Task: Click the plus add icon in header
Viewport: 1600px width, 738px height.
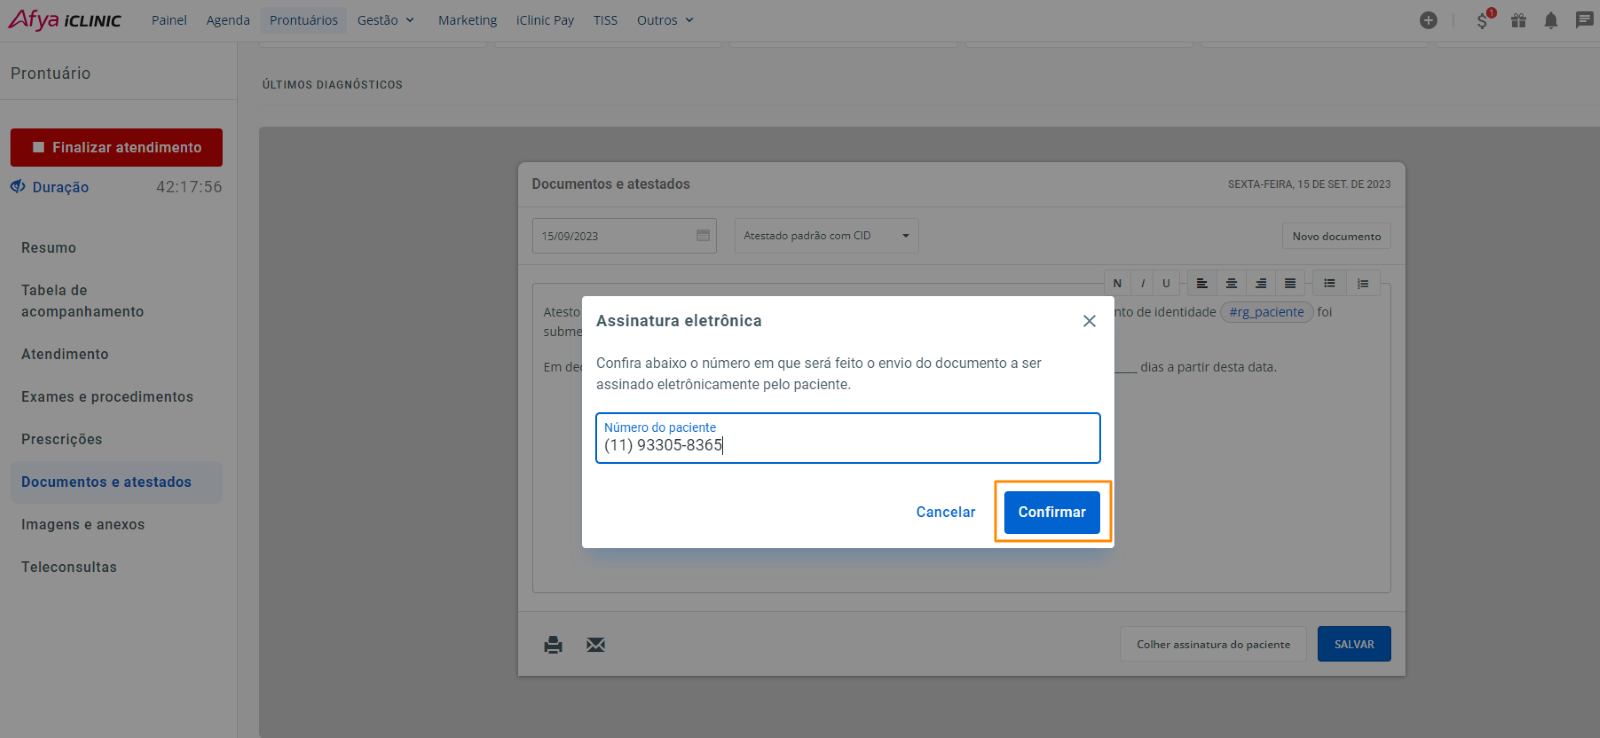Action: (x=1428, y=20)
